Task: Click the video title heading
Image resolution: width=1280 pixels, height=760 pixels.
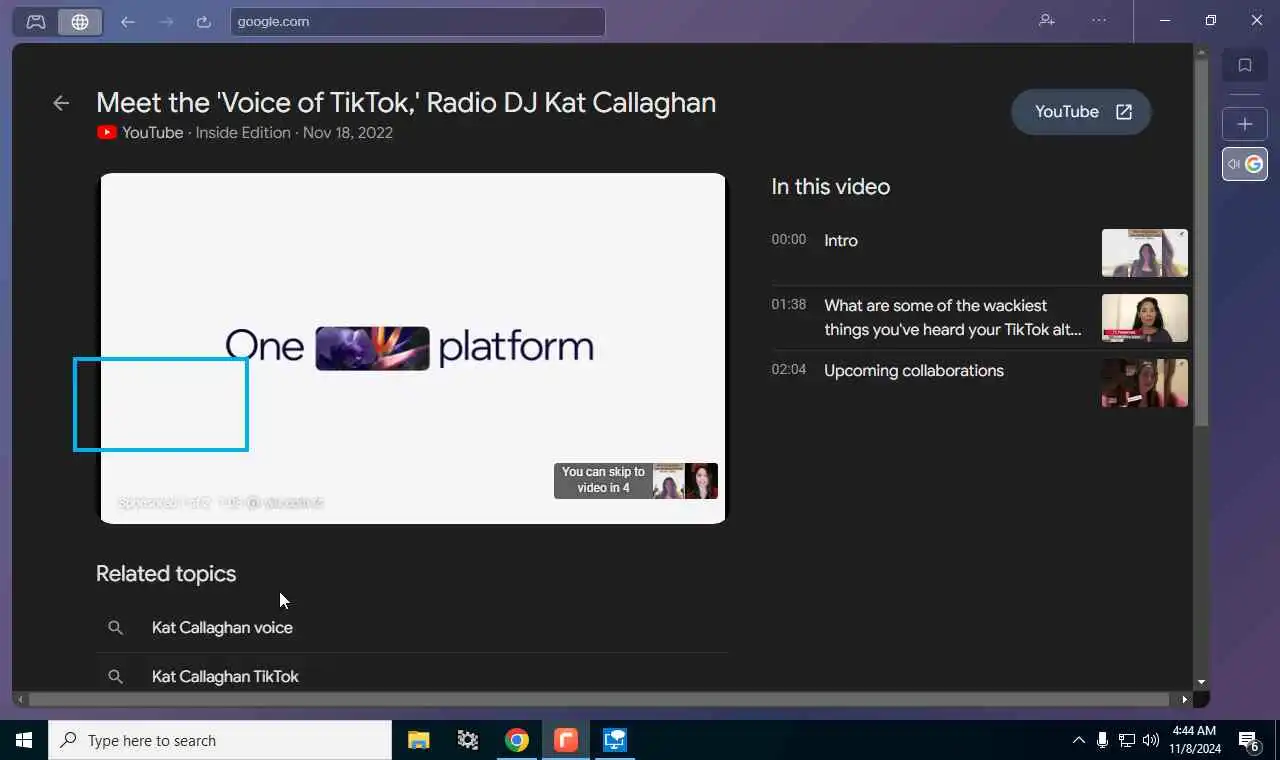Action: tap(406, 102)
